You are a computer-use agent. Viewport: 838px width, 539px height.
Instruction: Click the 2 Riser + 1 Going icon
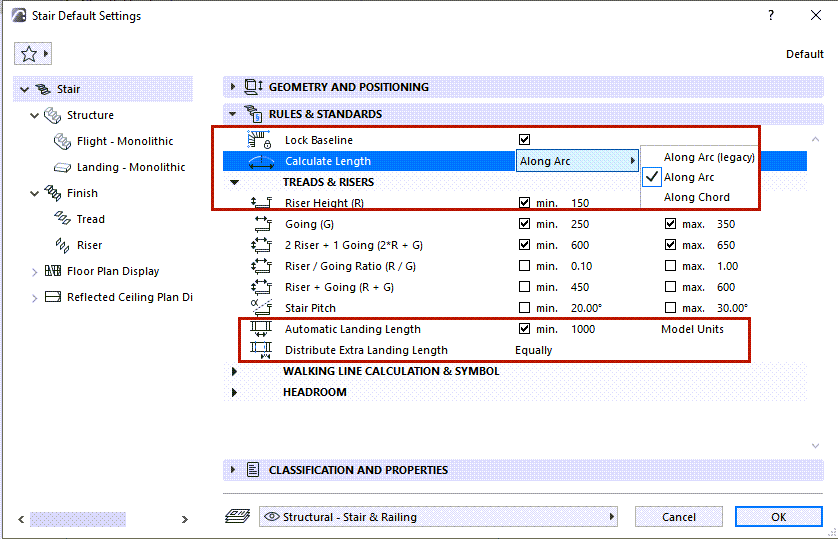(261, 245)
